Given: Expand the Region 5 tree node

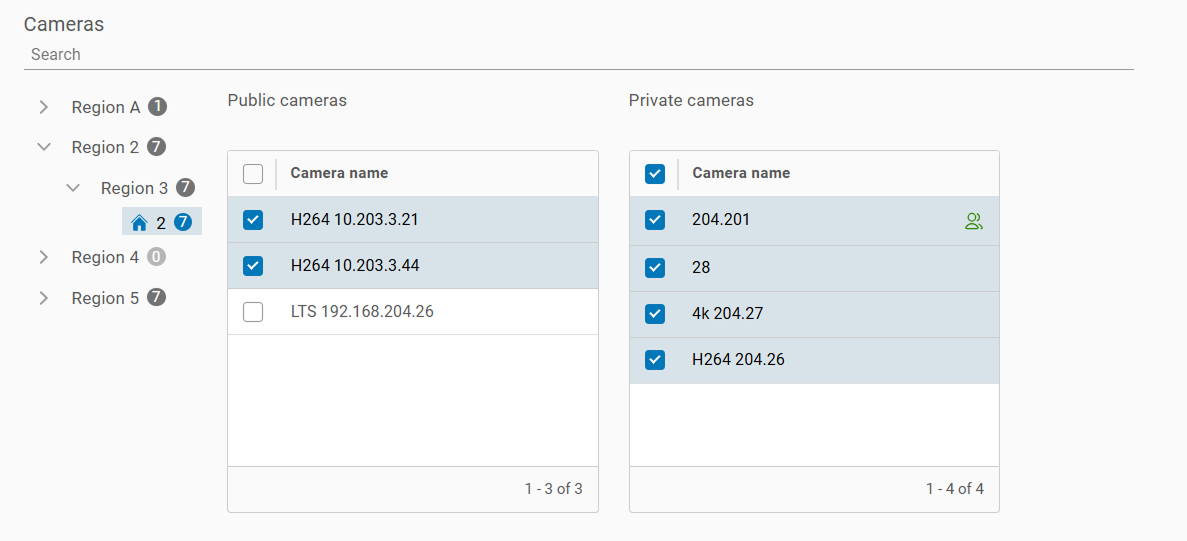Looking at the screenshot, I should coord(44,298).
